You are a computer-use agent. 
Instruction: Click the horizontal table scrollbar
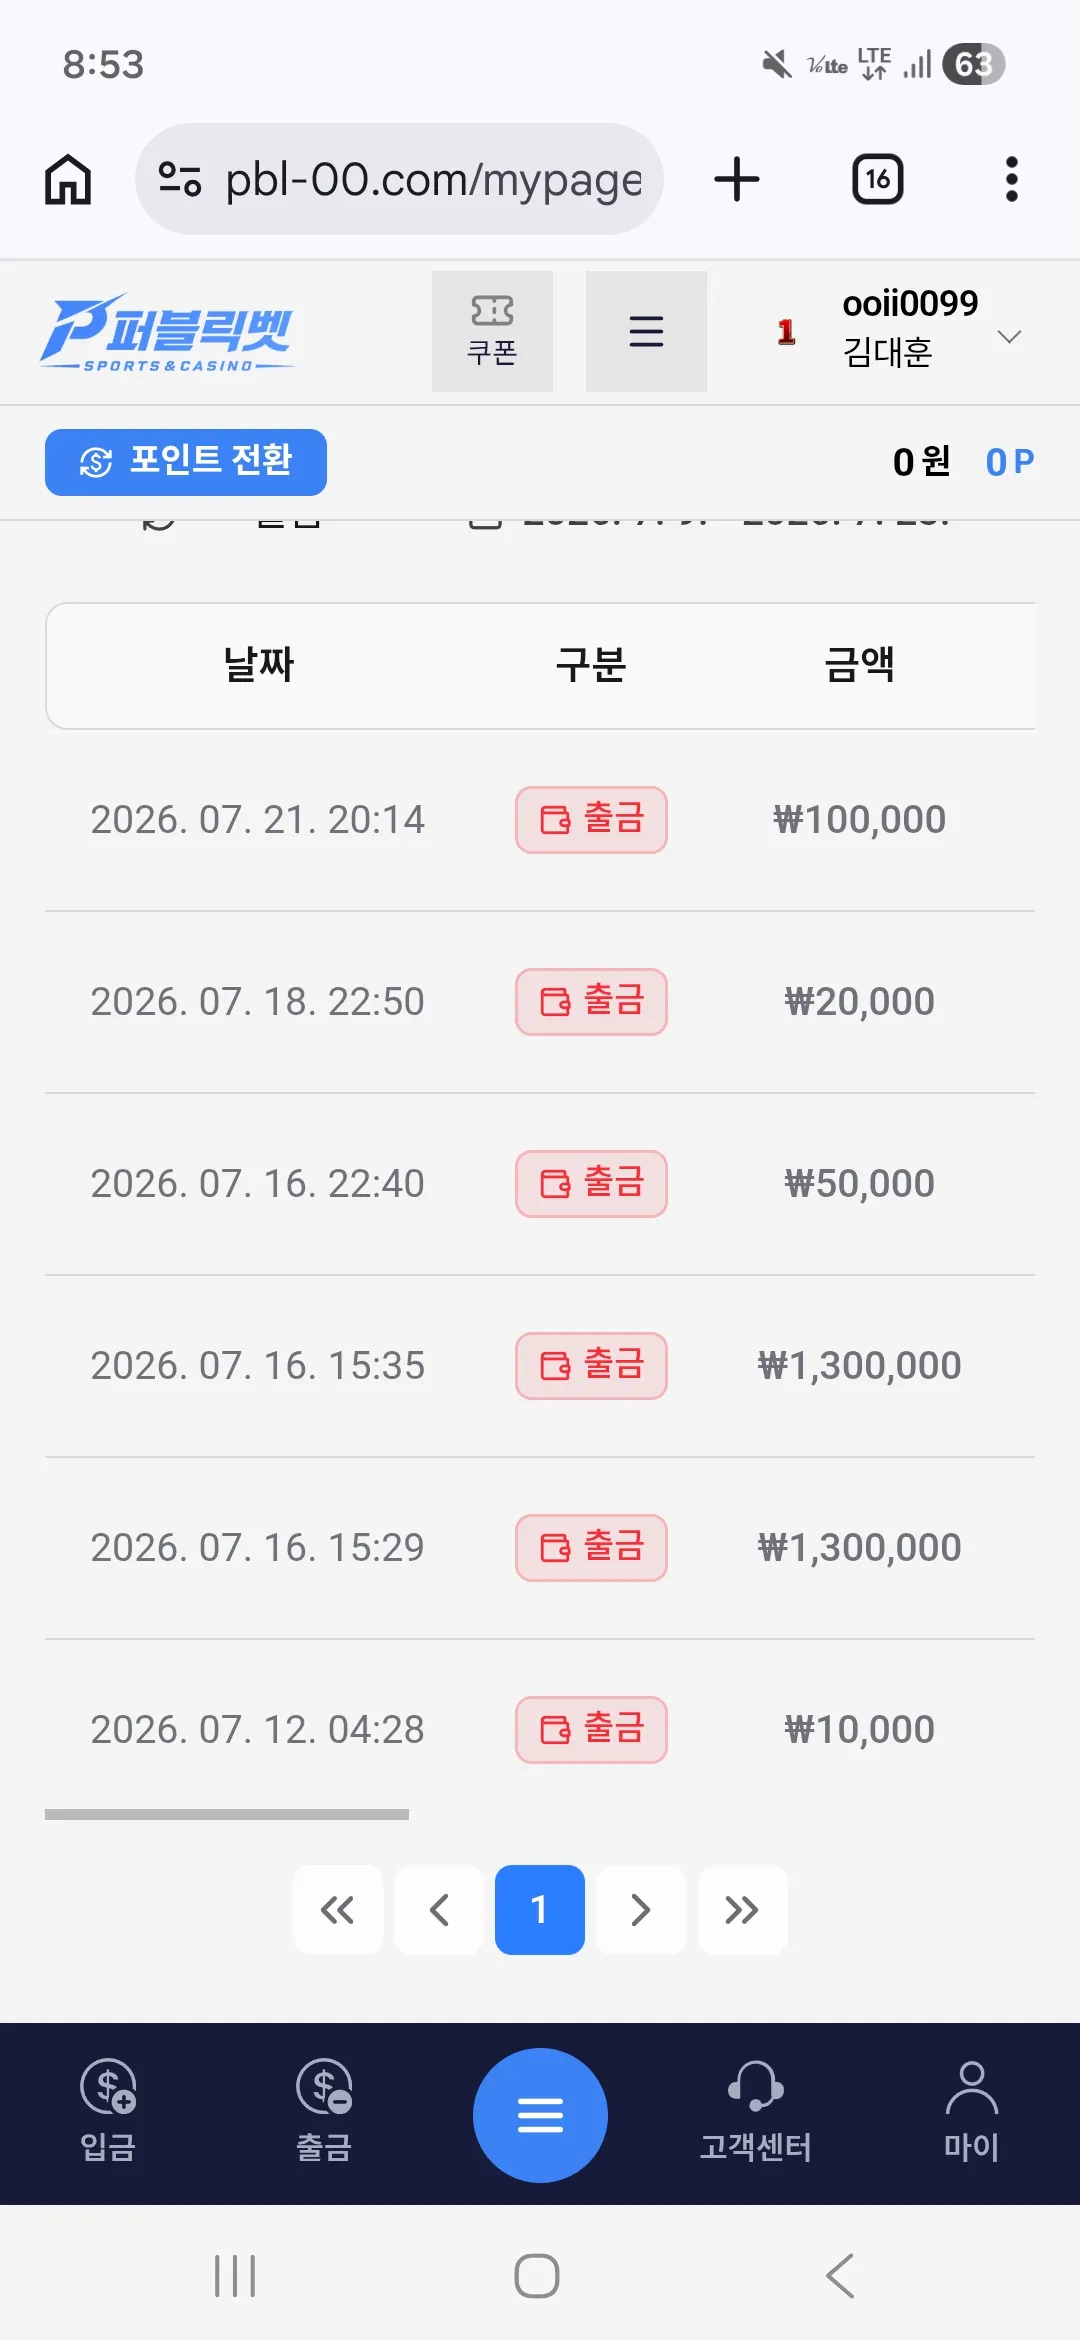point(227,1814)
